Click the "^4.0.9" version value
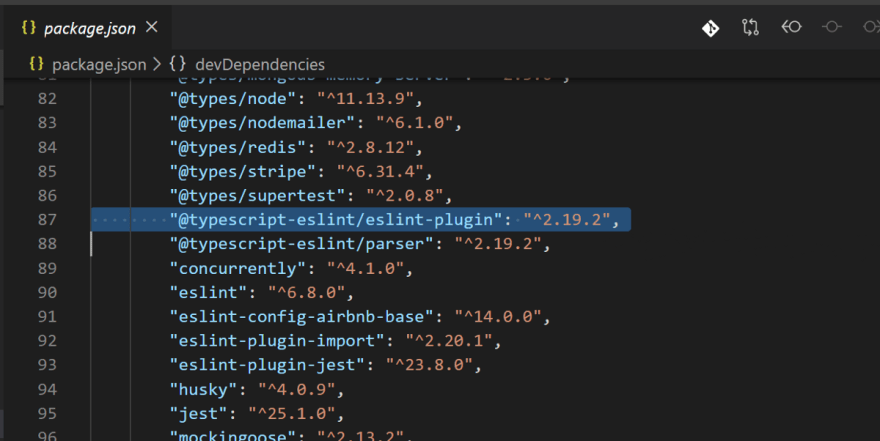 click(x=297, y=389)
